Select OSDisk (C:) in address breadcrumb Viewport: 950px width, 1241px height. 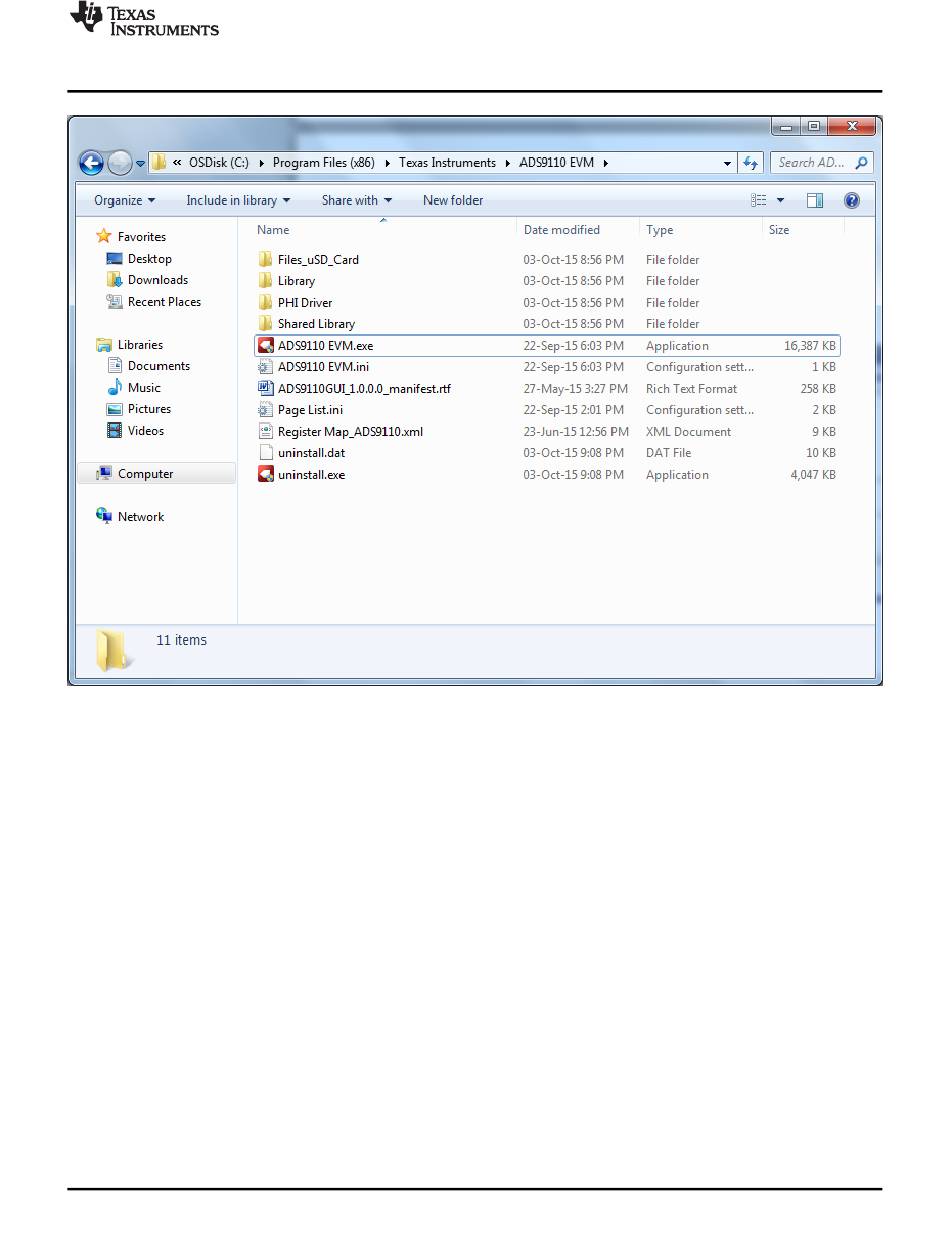point(218,163)
